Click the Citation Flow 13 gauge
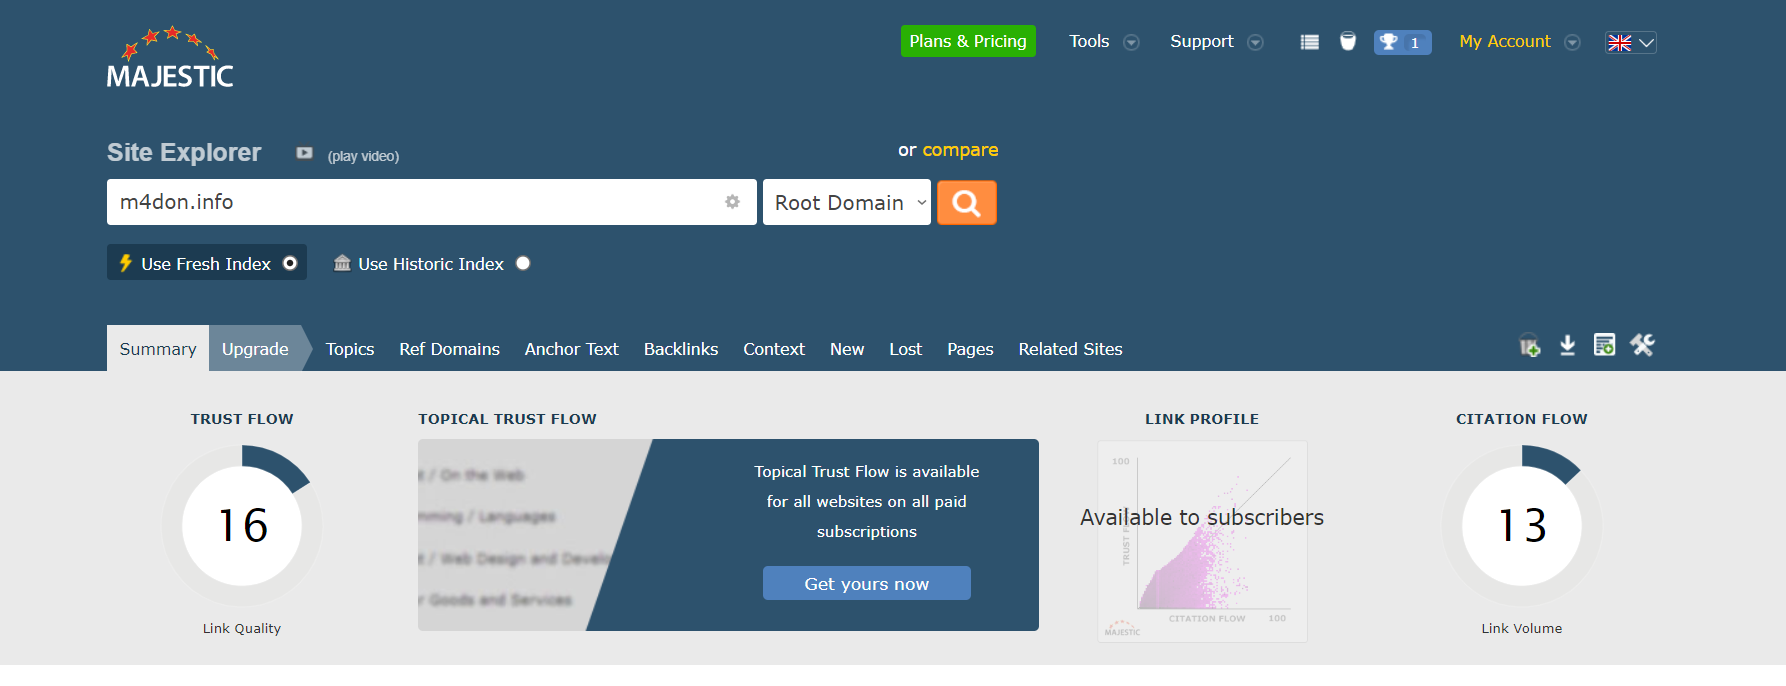 point(1522,525)
